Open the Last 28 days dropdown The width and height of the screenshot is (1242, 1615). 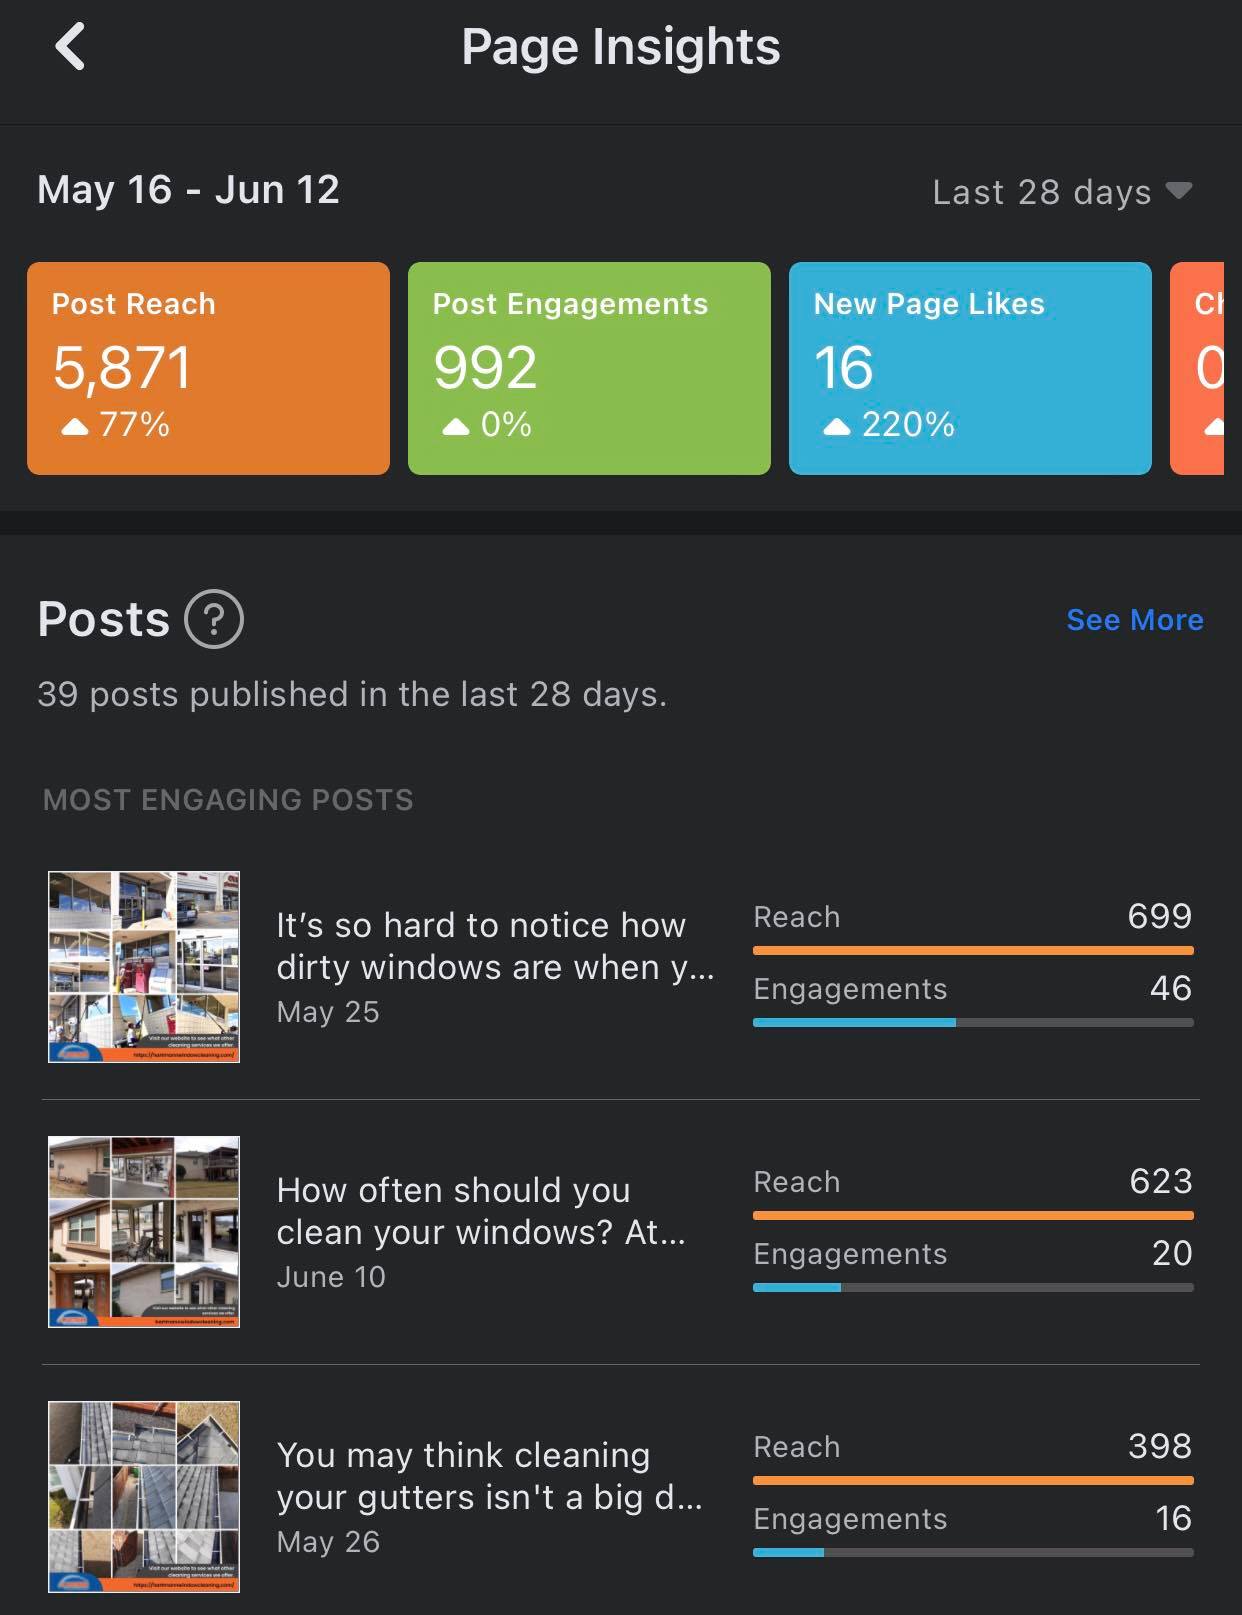pos(1041,191)
